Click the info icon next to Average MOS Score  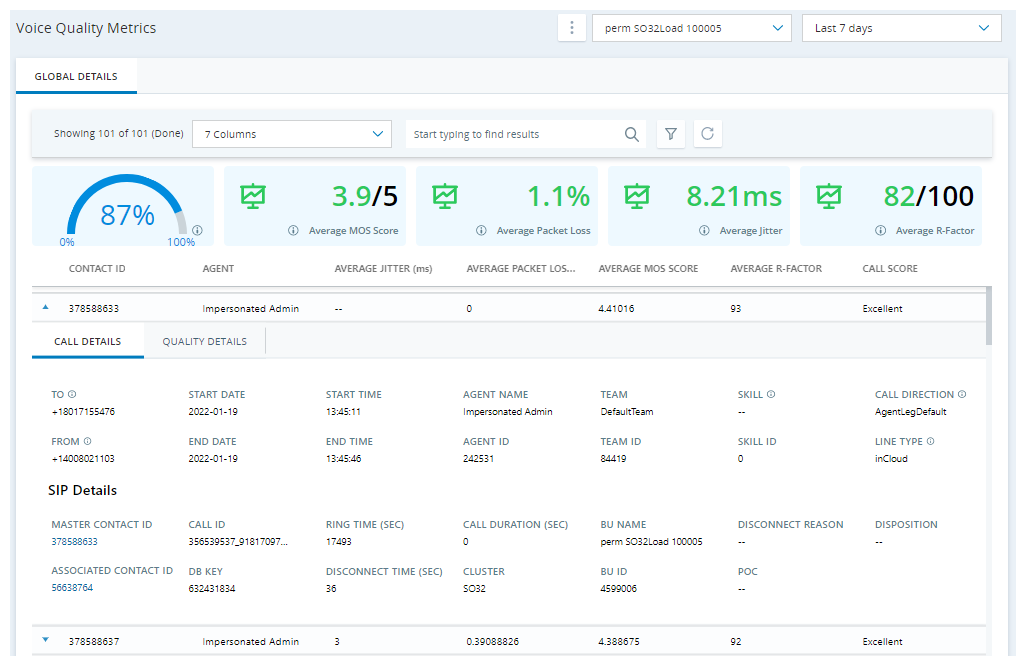tap(293, 230)
